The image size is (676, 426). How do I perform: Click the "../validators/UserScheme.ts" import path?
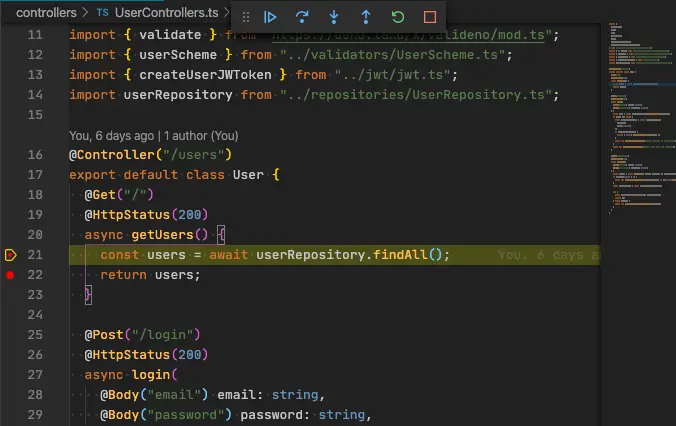point(392,55)
